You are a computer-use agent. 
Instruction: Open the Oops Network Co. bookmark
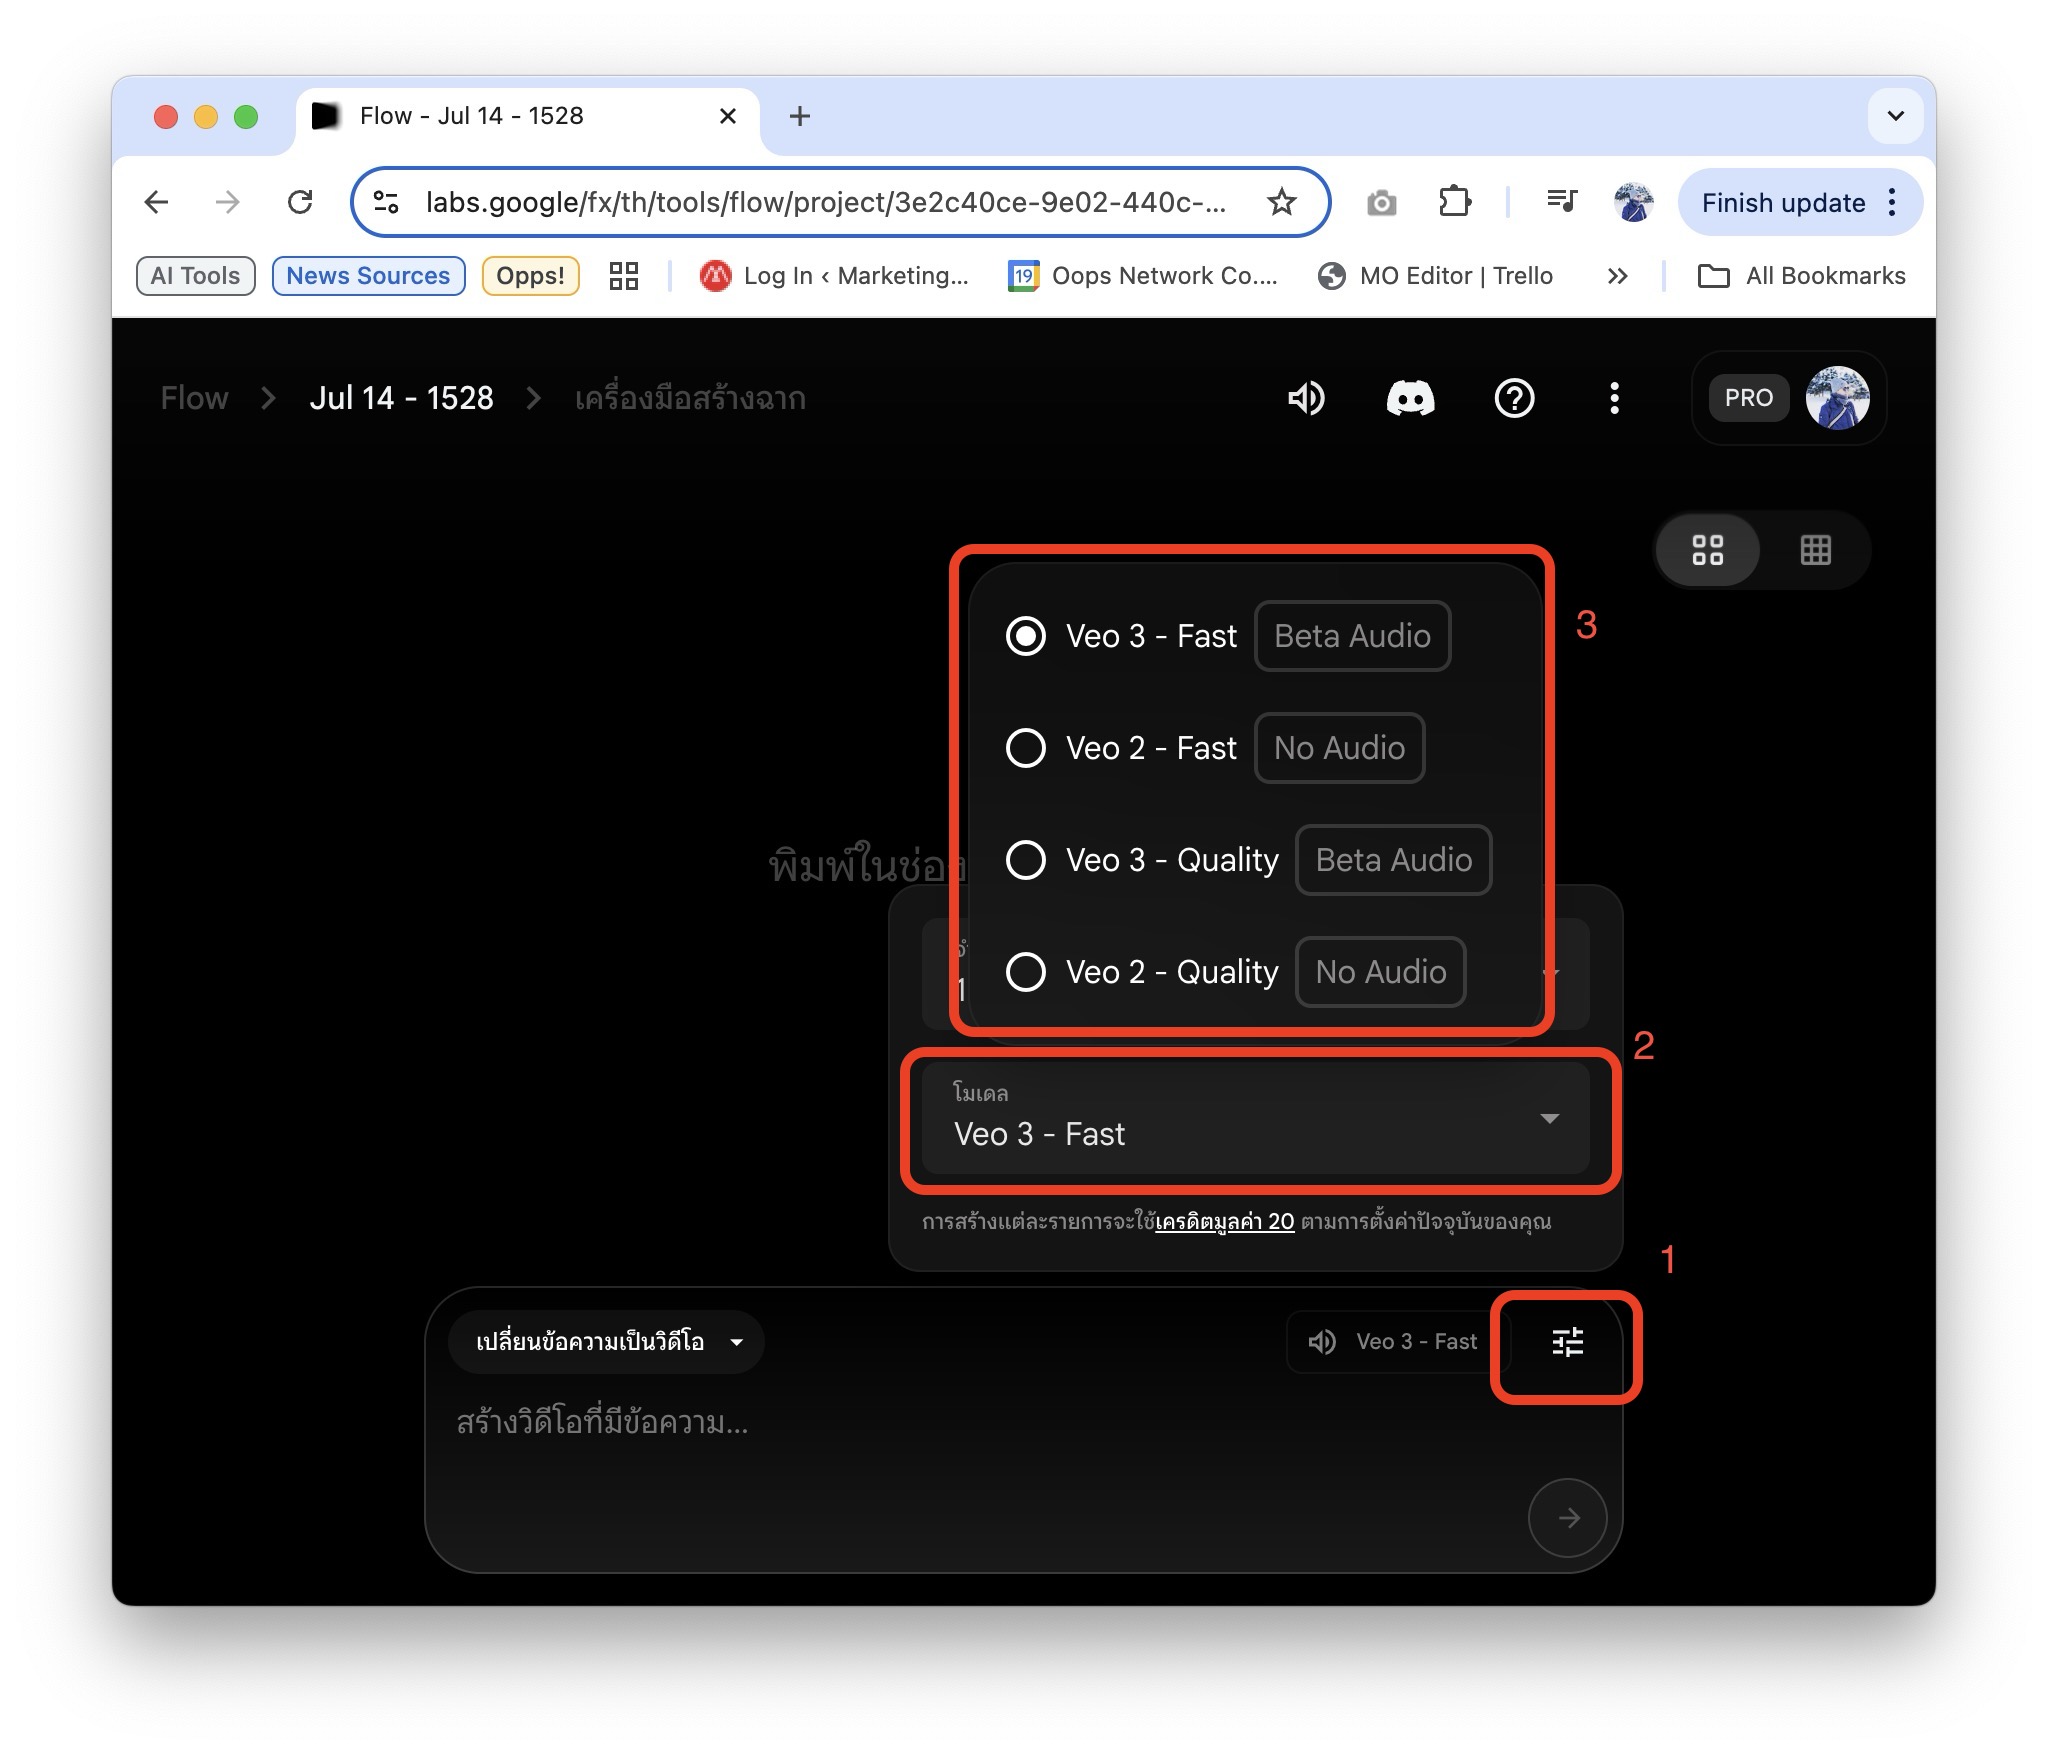pos(1144,276)
